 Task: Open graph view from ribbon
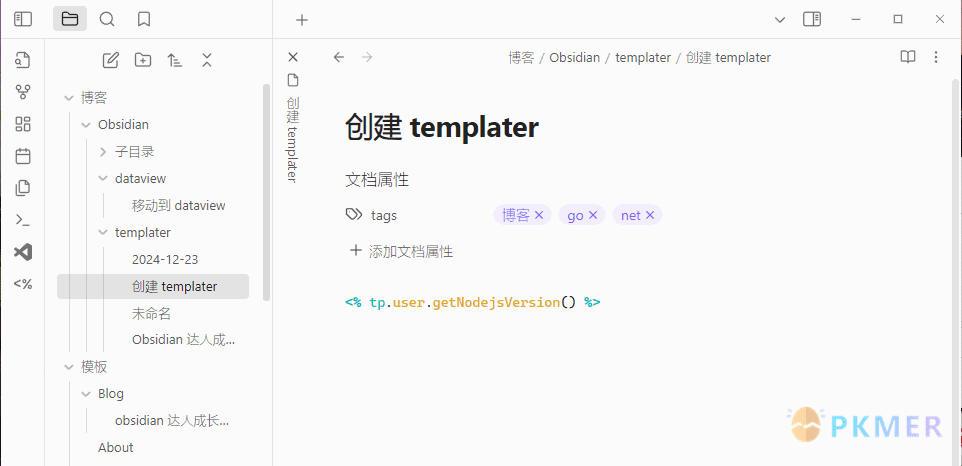pyautogui.click(x=23, y=93)
